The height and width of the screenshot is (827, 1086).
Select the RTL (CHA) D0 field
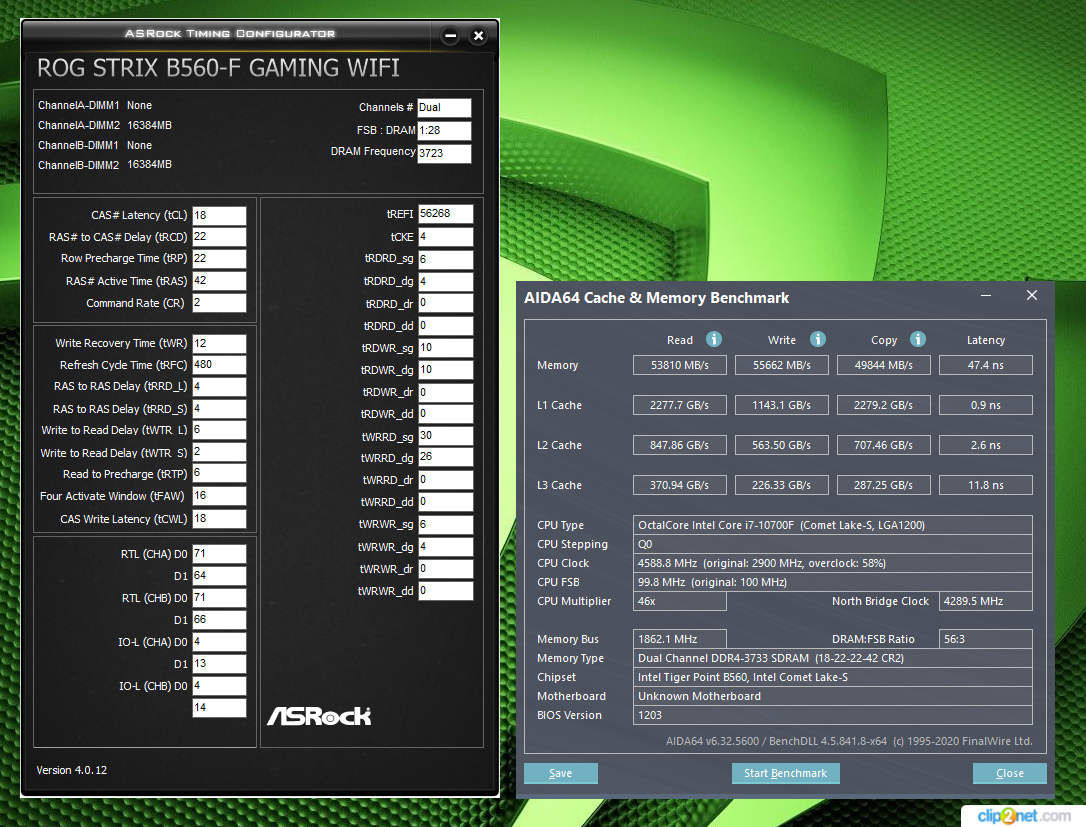pos(219,553)
